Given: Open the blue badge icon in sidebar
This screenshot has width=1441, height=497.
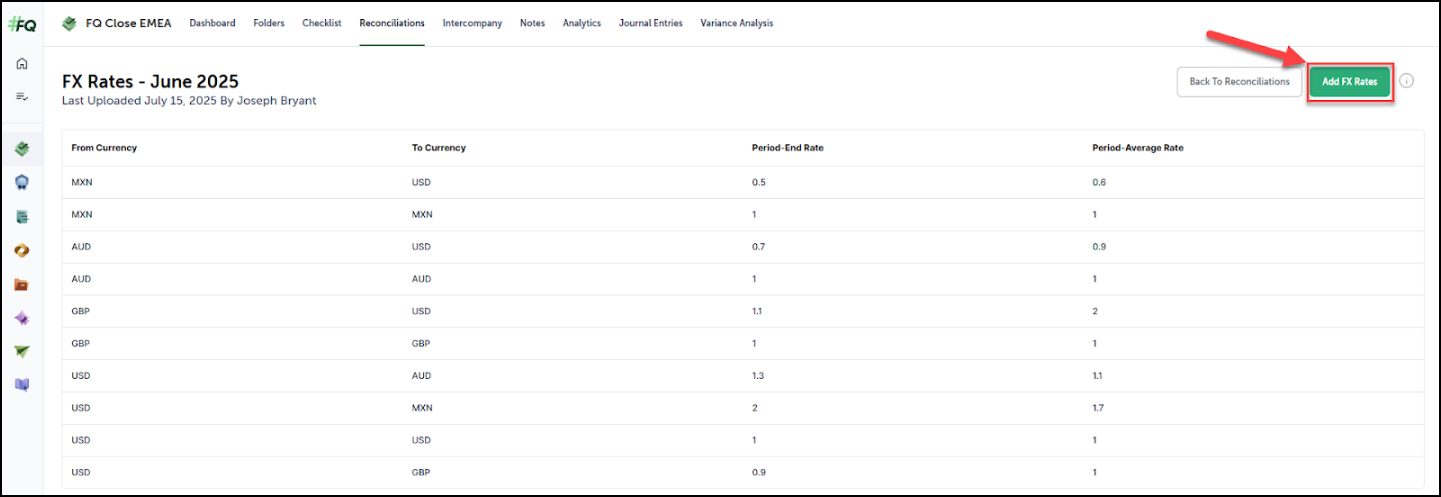Looking at the screenshot, I should [22, 182].
